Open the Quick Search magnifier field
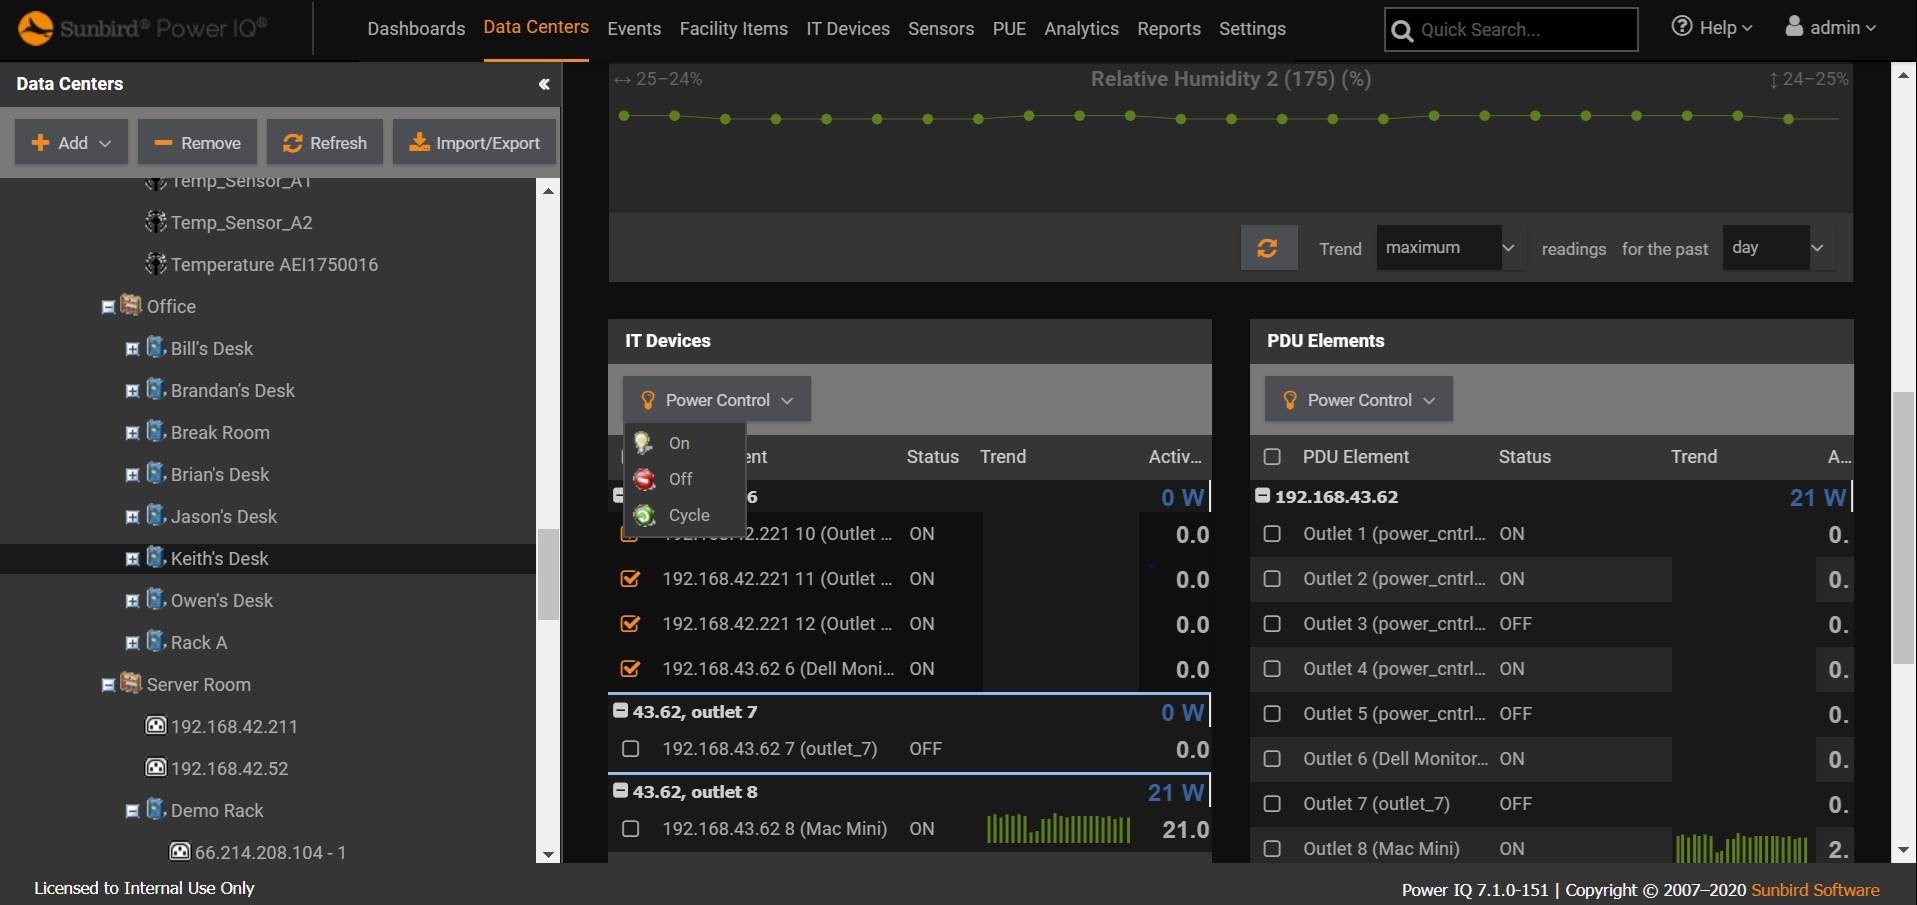Screen dimensions: 1917x905 1402,29
